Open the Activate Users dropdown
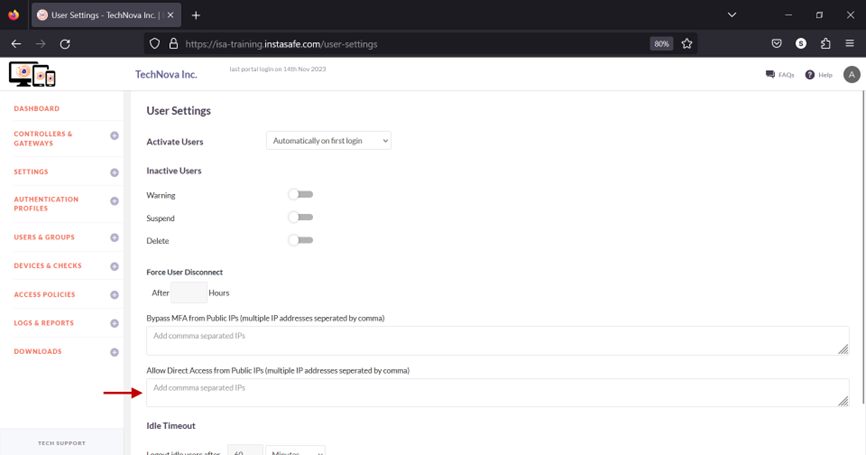This screenshot has height=455, width=866. 329,141
